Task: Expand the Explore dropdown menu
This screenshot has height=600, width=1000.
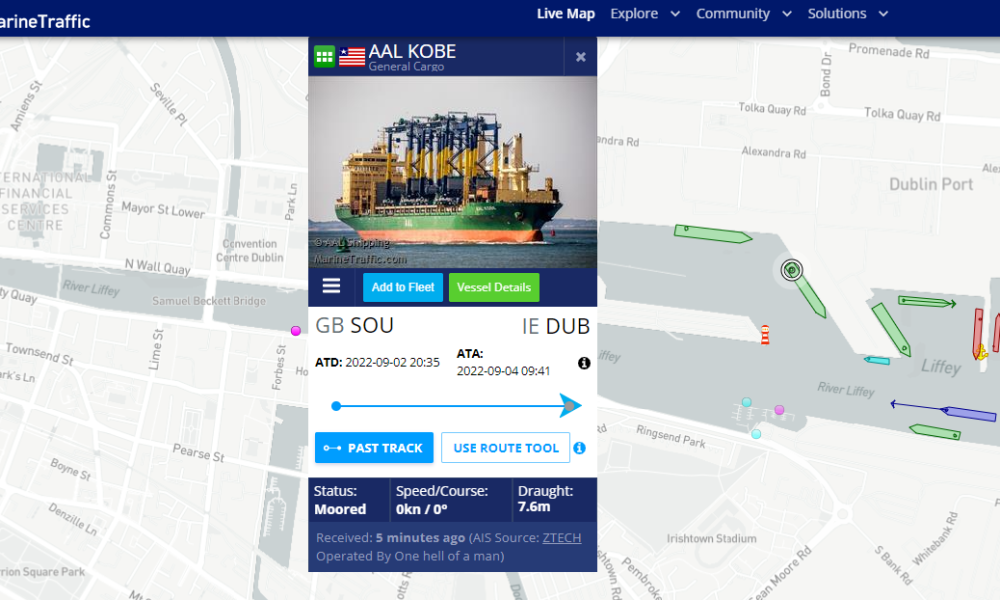Action: 645,14
